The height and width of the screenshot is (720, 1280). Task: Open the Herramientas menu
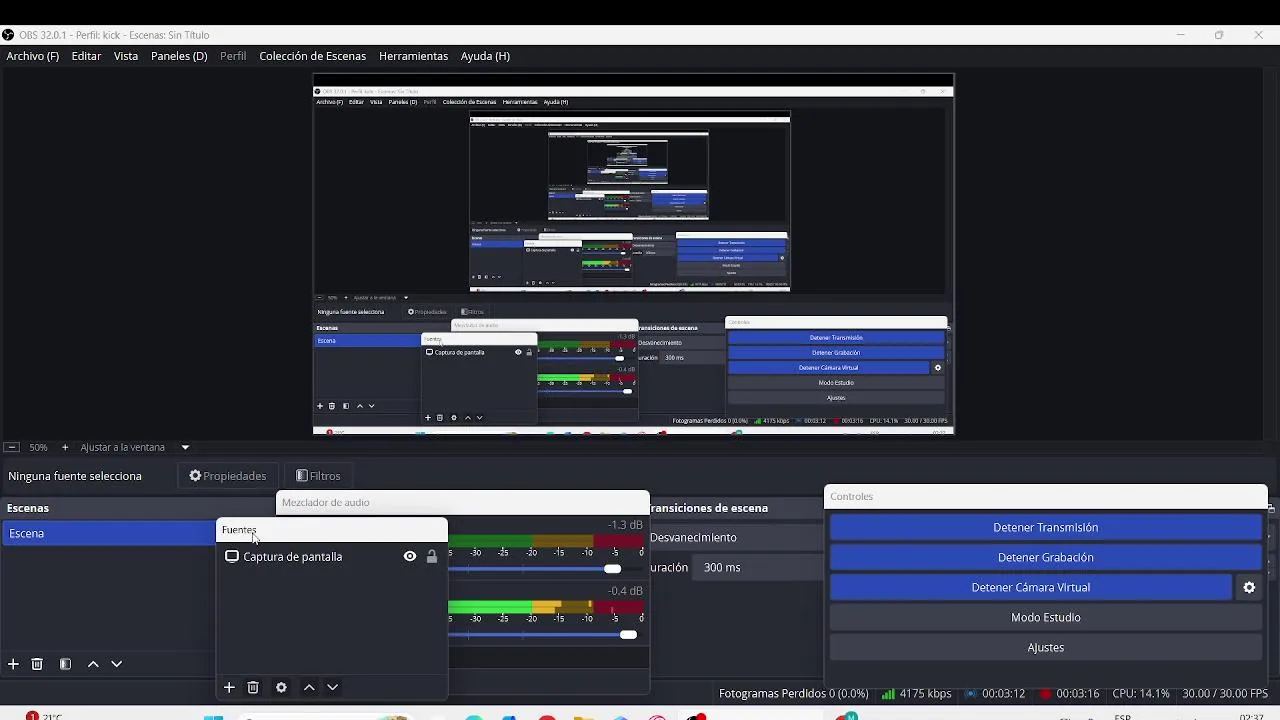[x=413, y=56]
